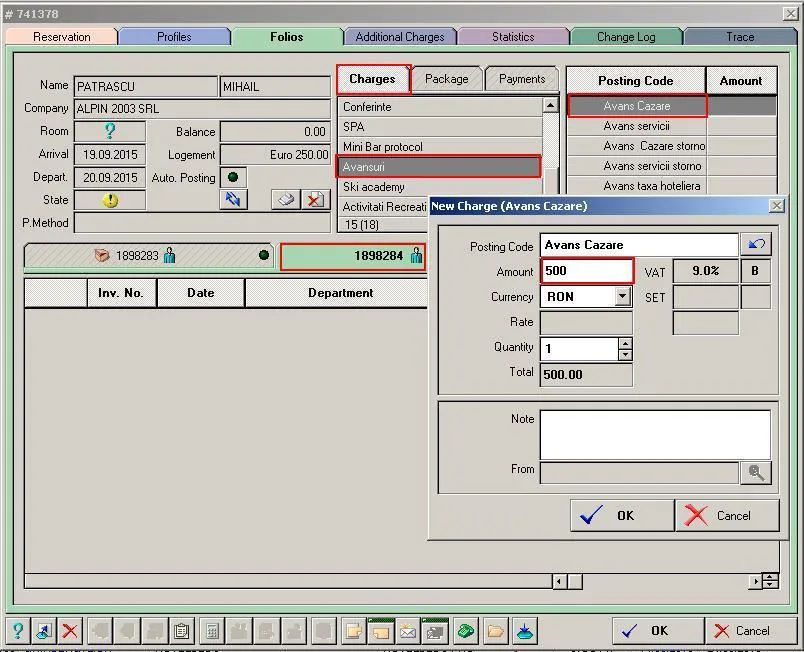Click the blue download arrow toolbar icon
The width and height of the screenshot is (804, 652).
525,630
